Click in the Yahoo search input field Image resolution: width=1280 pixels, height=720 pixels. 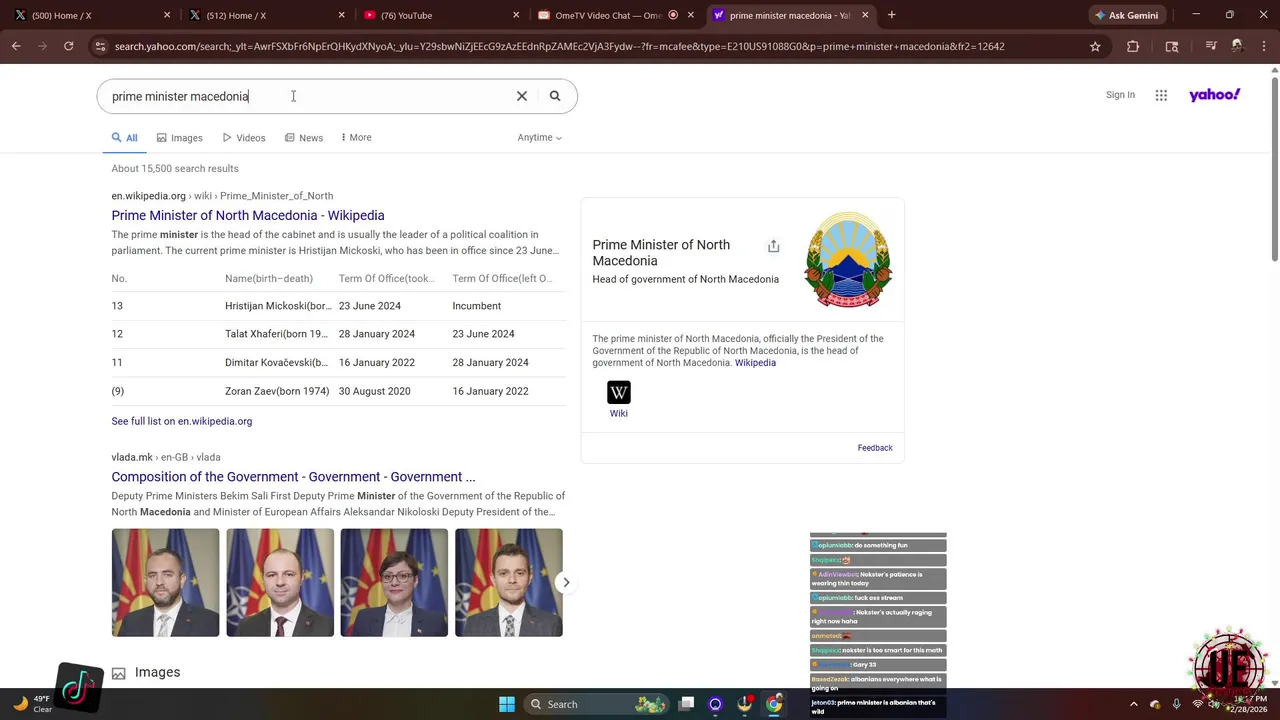[310, 96]
